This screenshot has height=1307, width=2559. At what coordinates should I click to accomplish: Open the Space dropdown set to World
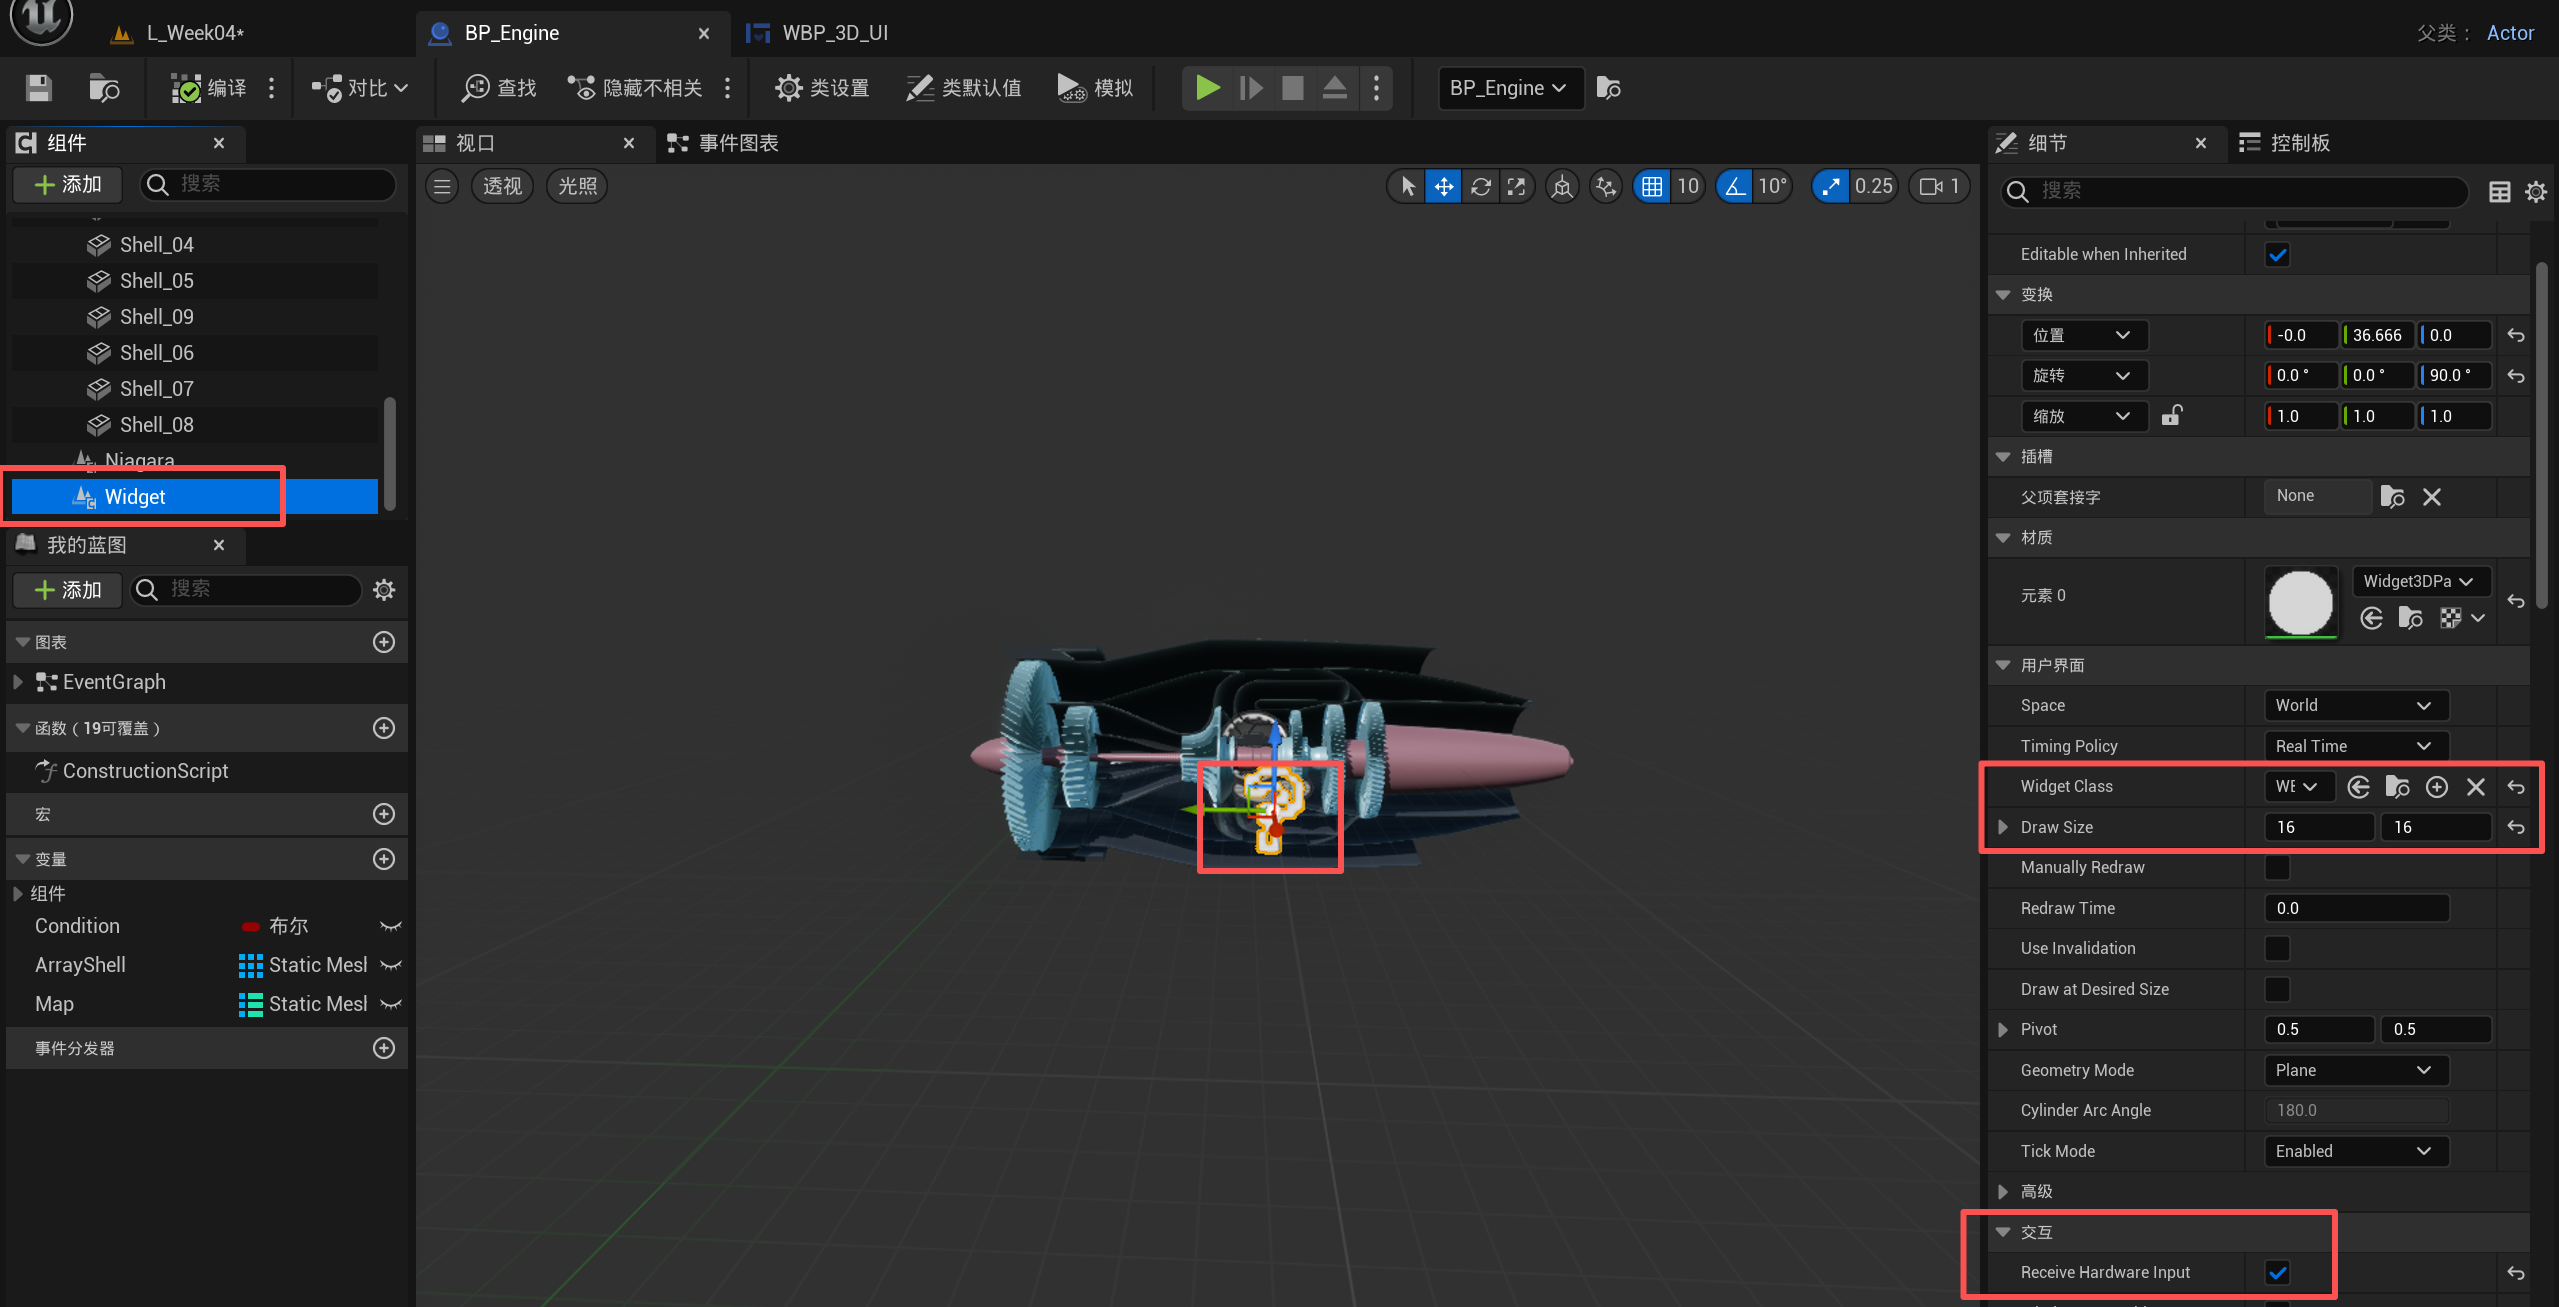coord(2355,705)
